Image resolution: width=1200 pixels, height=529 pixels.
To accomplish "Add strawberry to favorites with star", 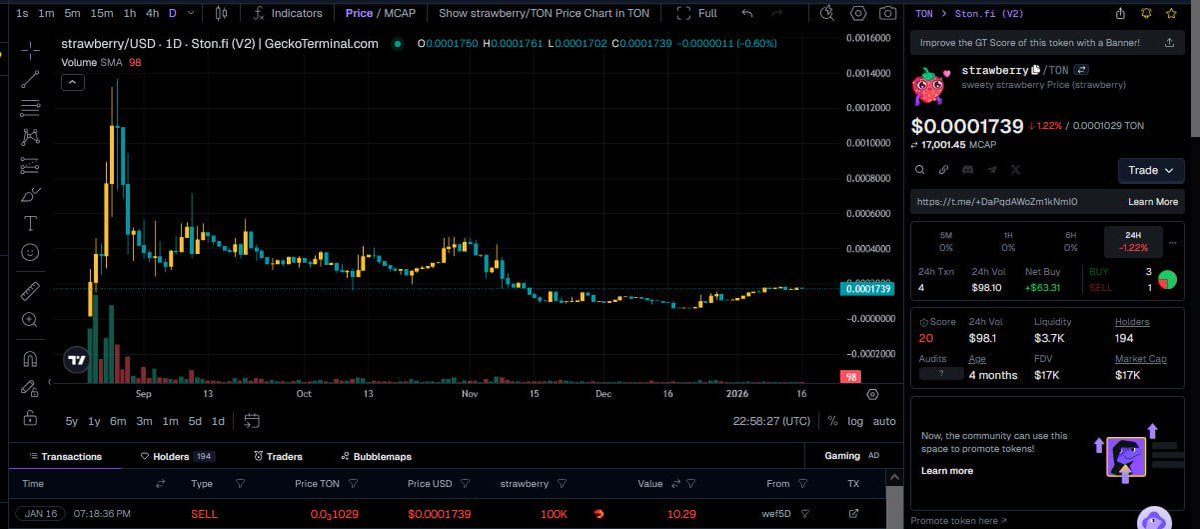I will (x=1171, y=14).
